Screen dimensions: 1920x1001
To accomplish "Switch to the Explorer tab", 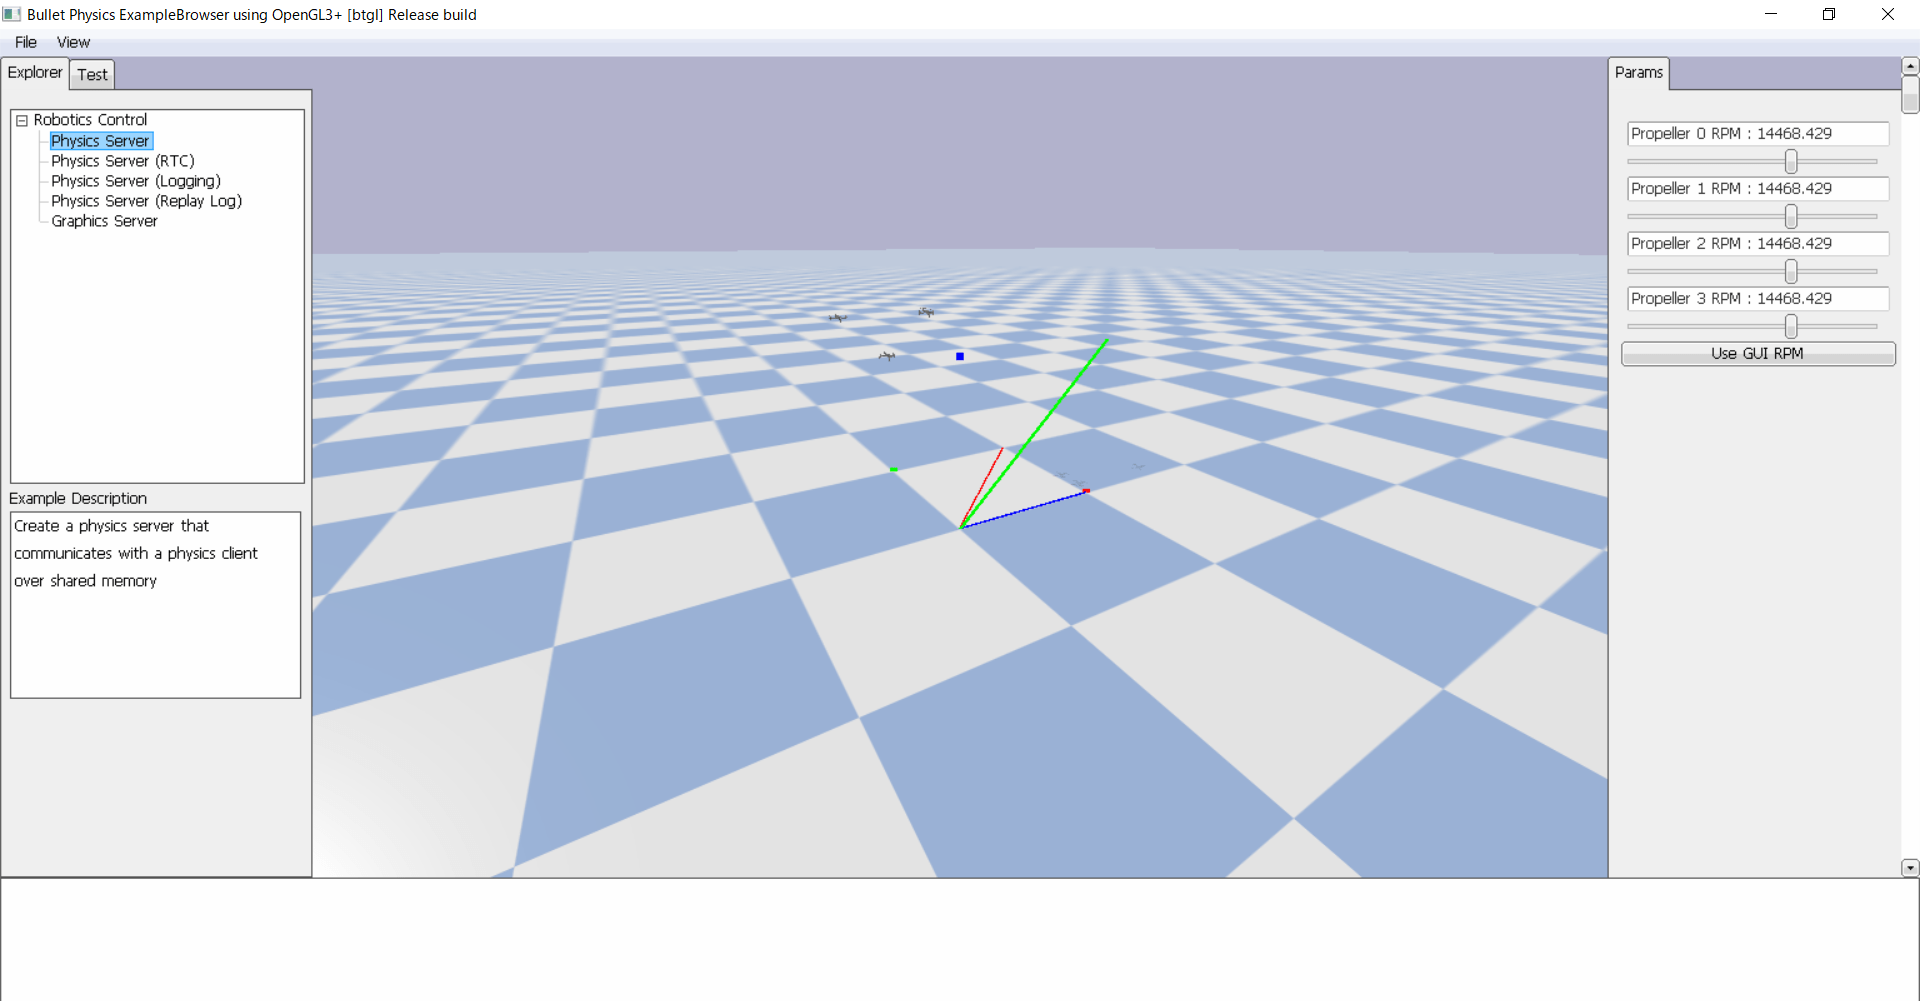I will coord(35,72).
